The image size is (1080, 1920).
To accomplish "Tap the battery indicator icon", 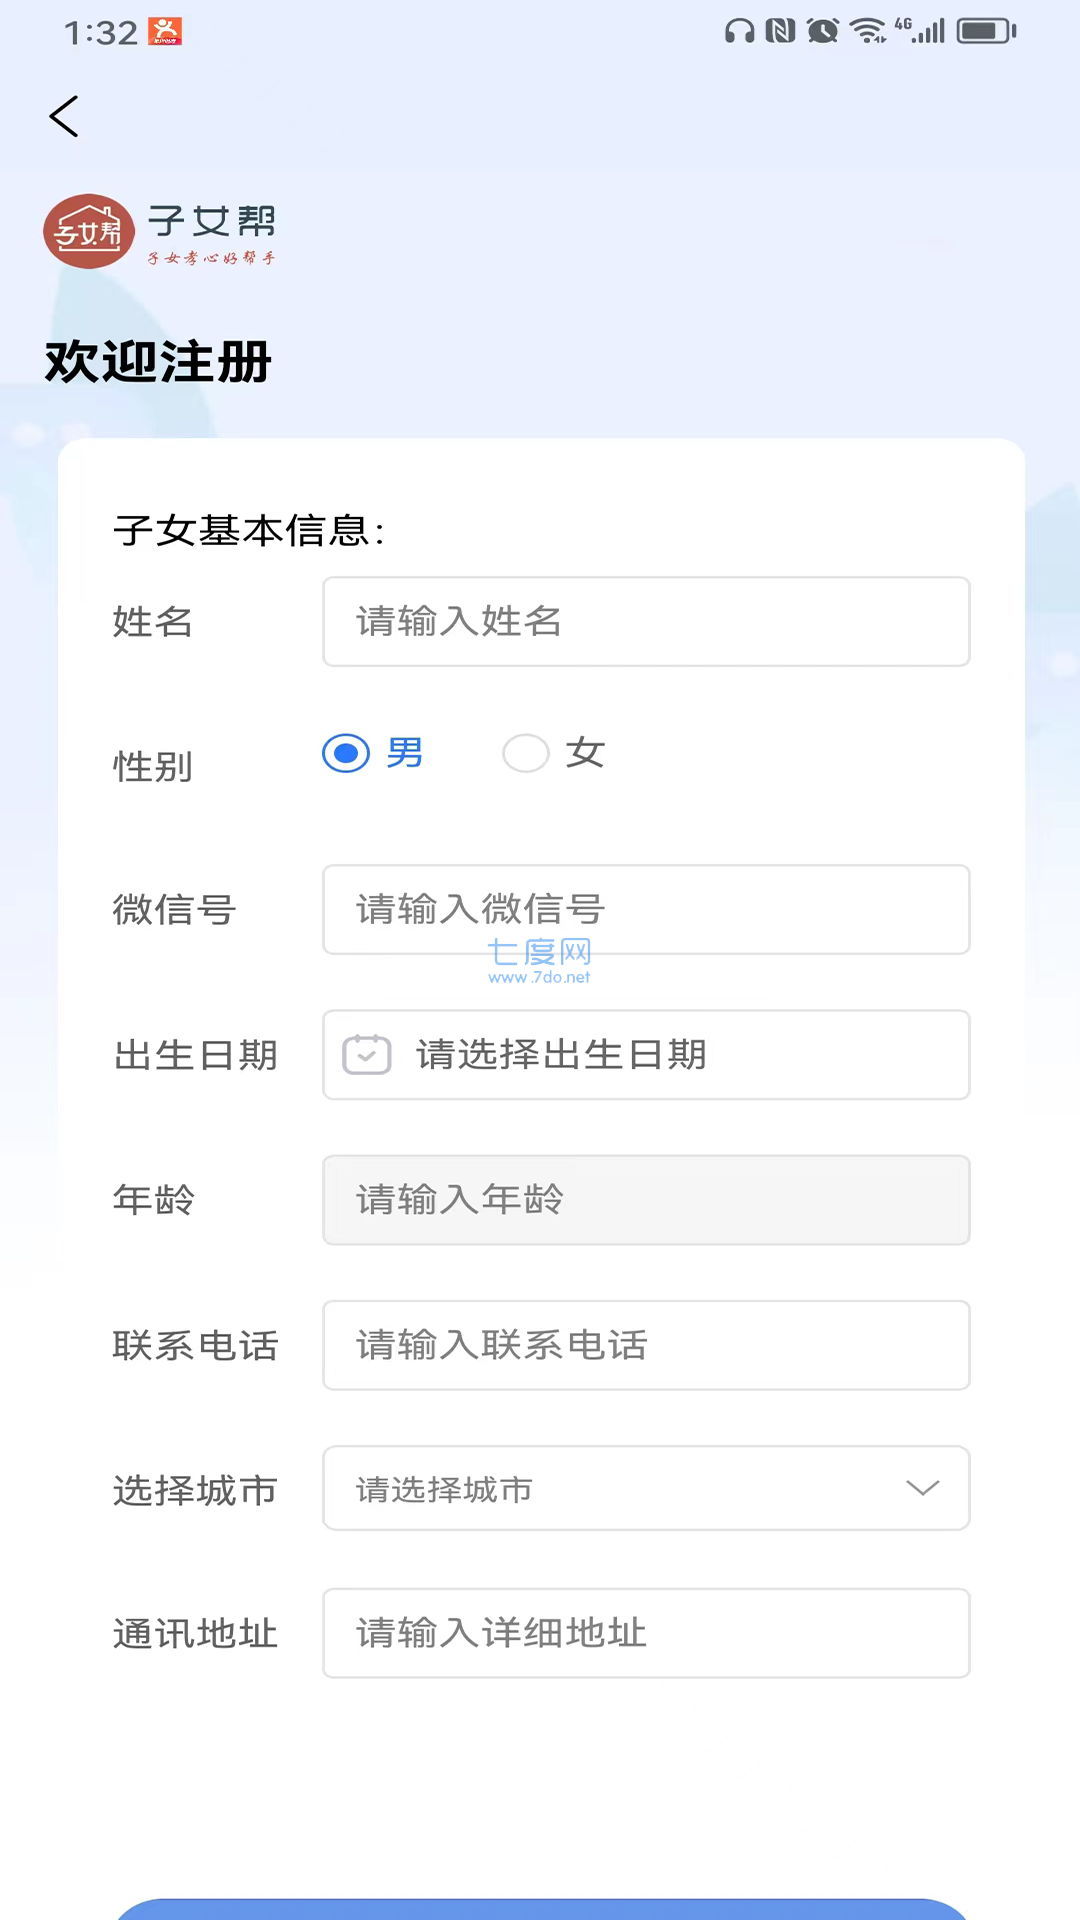I will coord(986,32).
